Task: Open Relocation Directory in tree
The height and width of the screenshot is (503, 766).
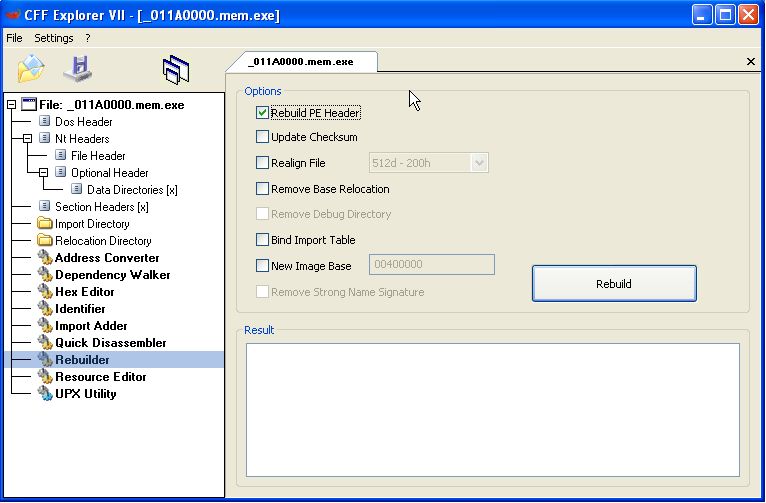Action: pos(103,241)
